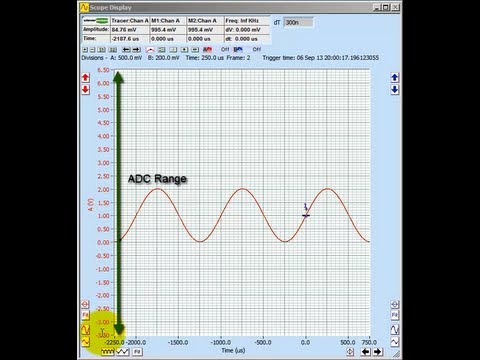Click the red curve trace toolbar icon
Viewport: 480px width, 360px height.
pyautogui.click(x=150, y=50)
